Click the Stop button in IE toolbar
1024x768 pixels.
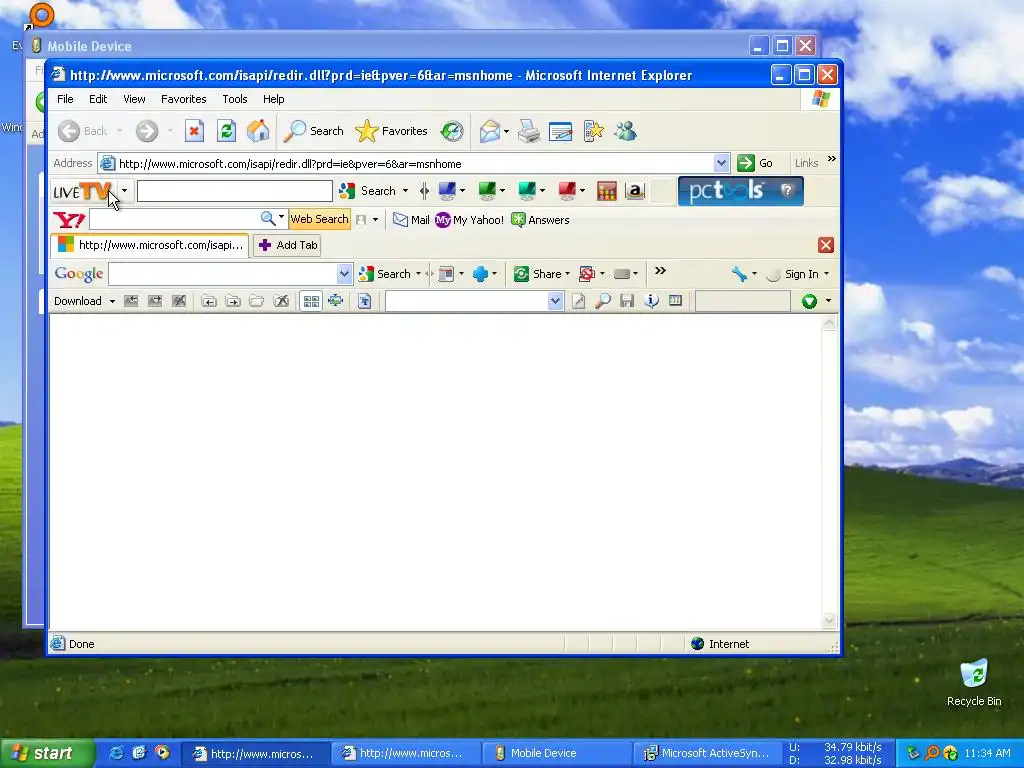194,131
